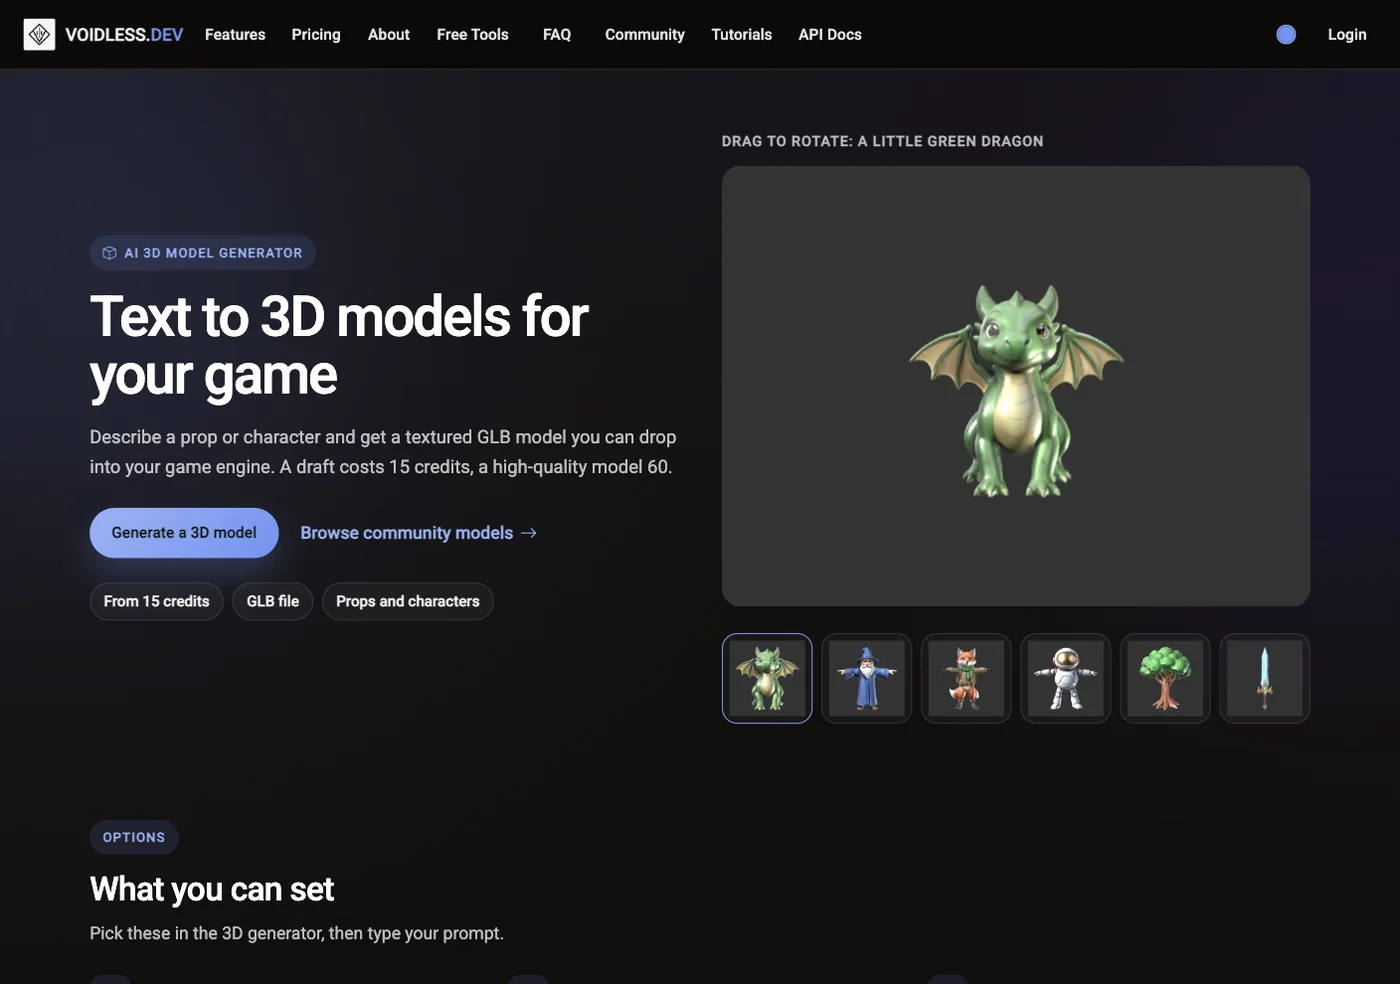Click the blue circle theme toggle
Image resolution: width=1400 pixels, height=984 pixels.
click(x=1286, y=35)
